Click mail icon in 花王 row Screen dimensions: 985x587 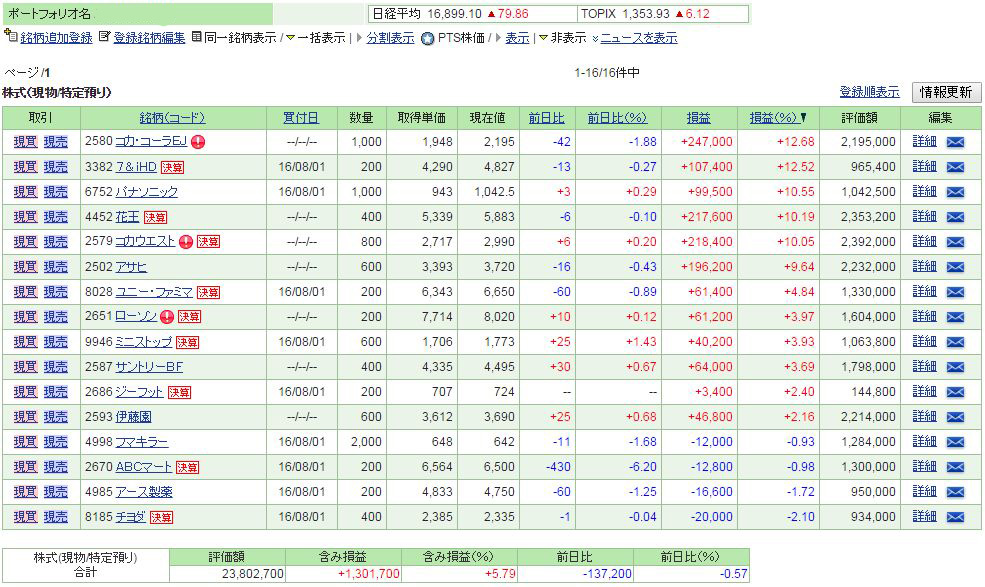pyautogui.click(x=955, y=217)
